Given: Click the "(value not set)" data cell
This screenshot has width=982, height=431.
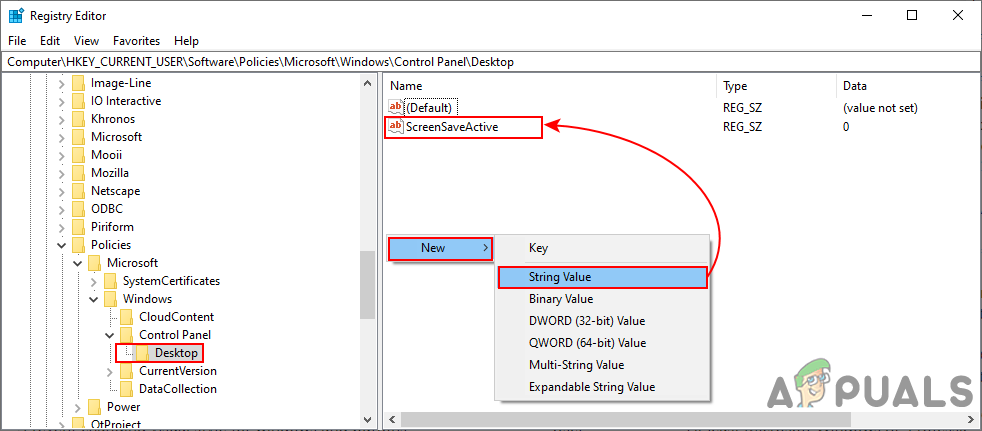Looking at the screenshot, I should point(880,108).
